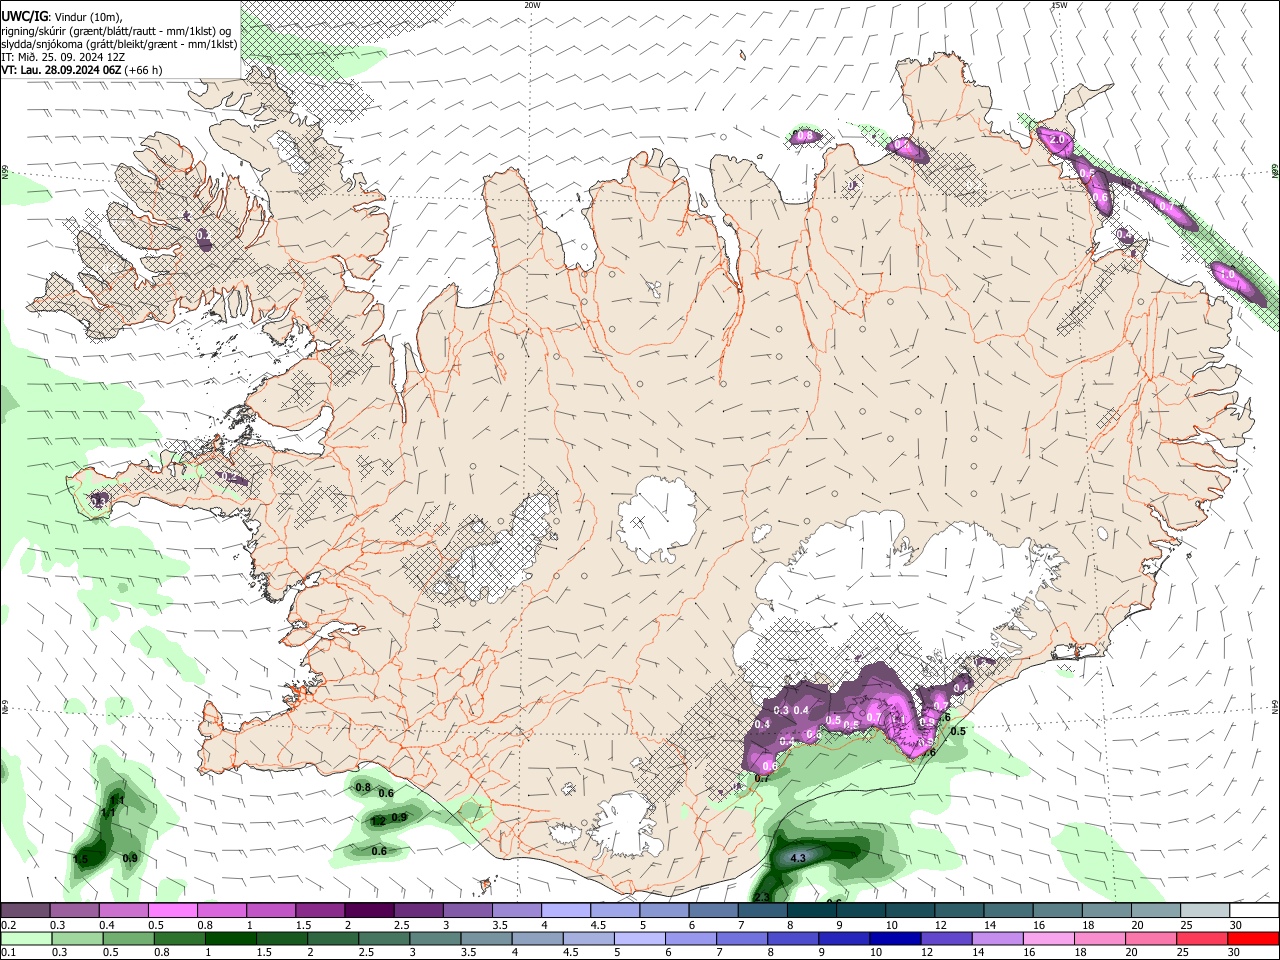Click the snow-scale swatch starting at 0.2
1280x960 pixels.
(x=25, y=911)
